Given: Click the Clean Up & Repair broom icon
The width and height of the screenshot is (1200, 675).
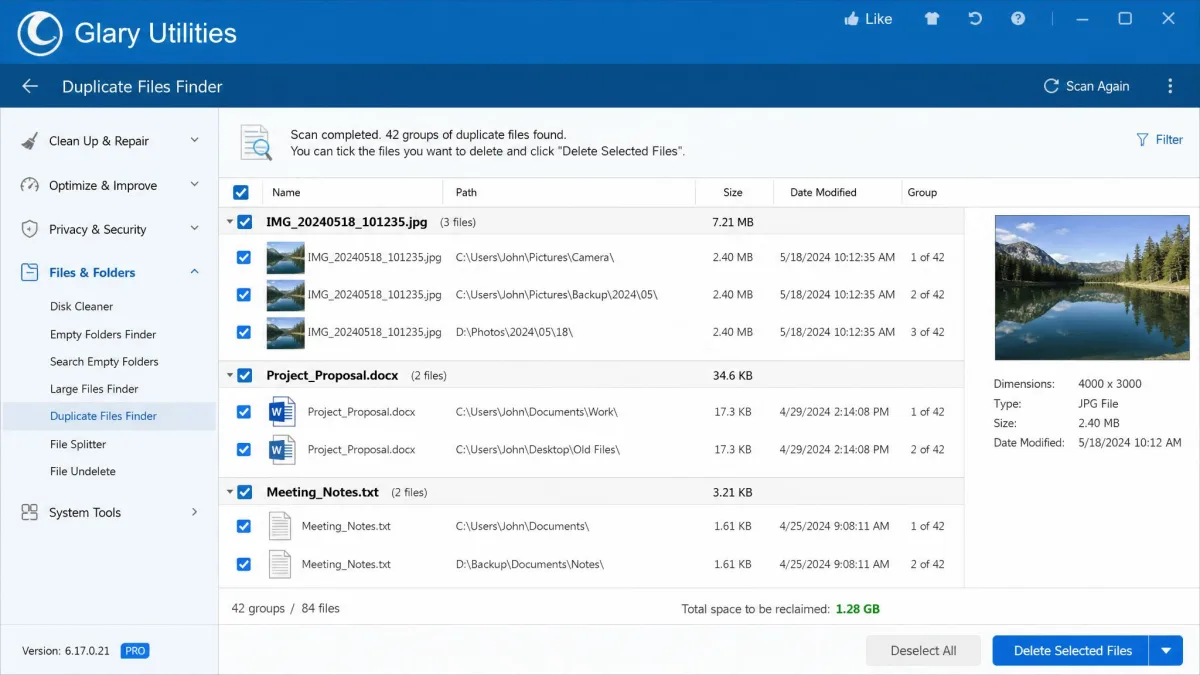Looking at the screenshot, I should [30, 141].
